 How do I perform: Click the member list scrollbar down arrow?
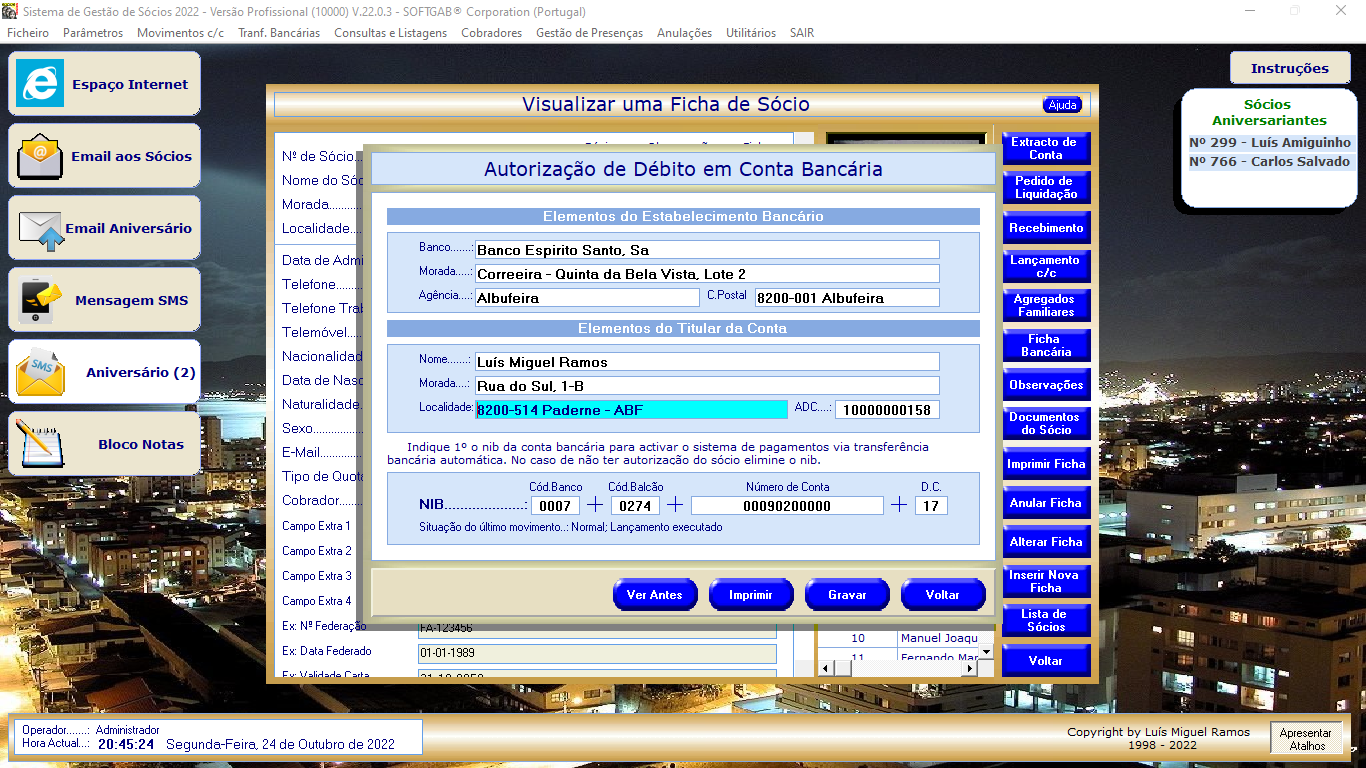point(985,652)
